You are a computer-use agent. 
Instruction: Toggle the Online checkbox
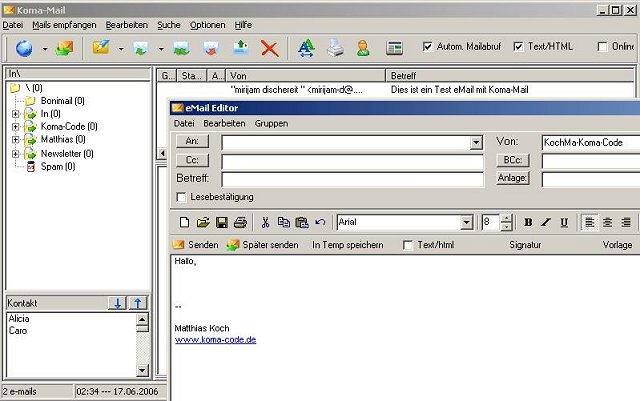[602, 47]
